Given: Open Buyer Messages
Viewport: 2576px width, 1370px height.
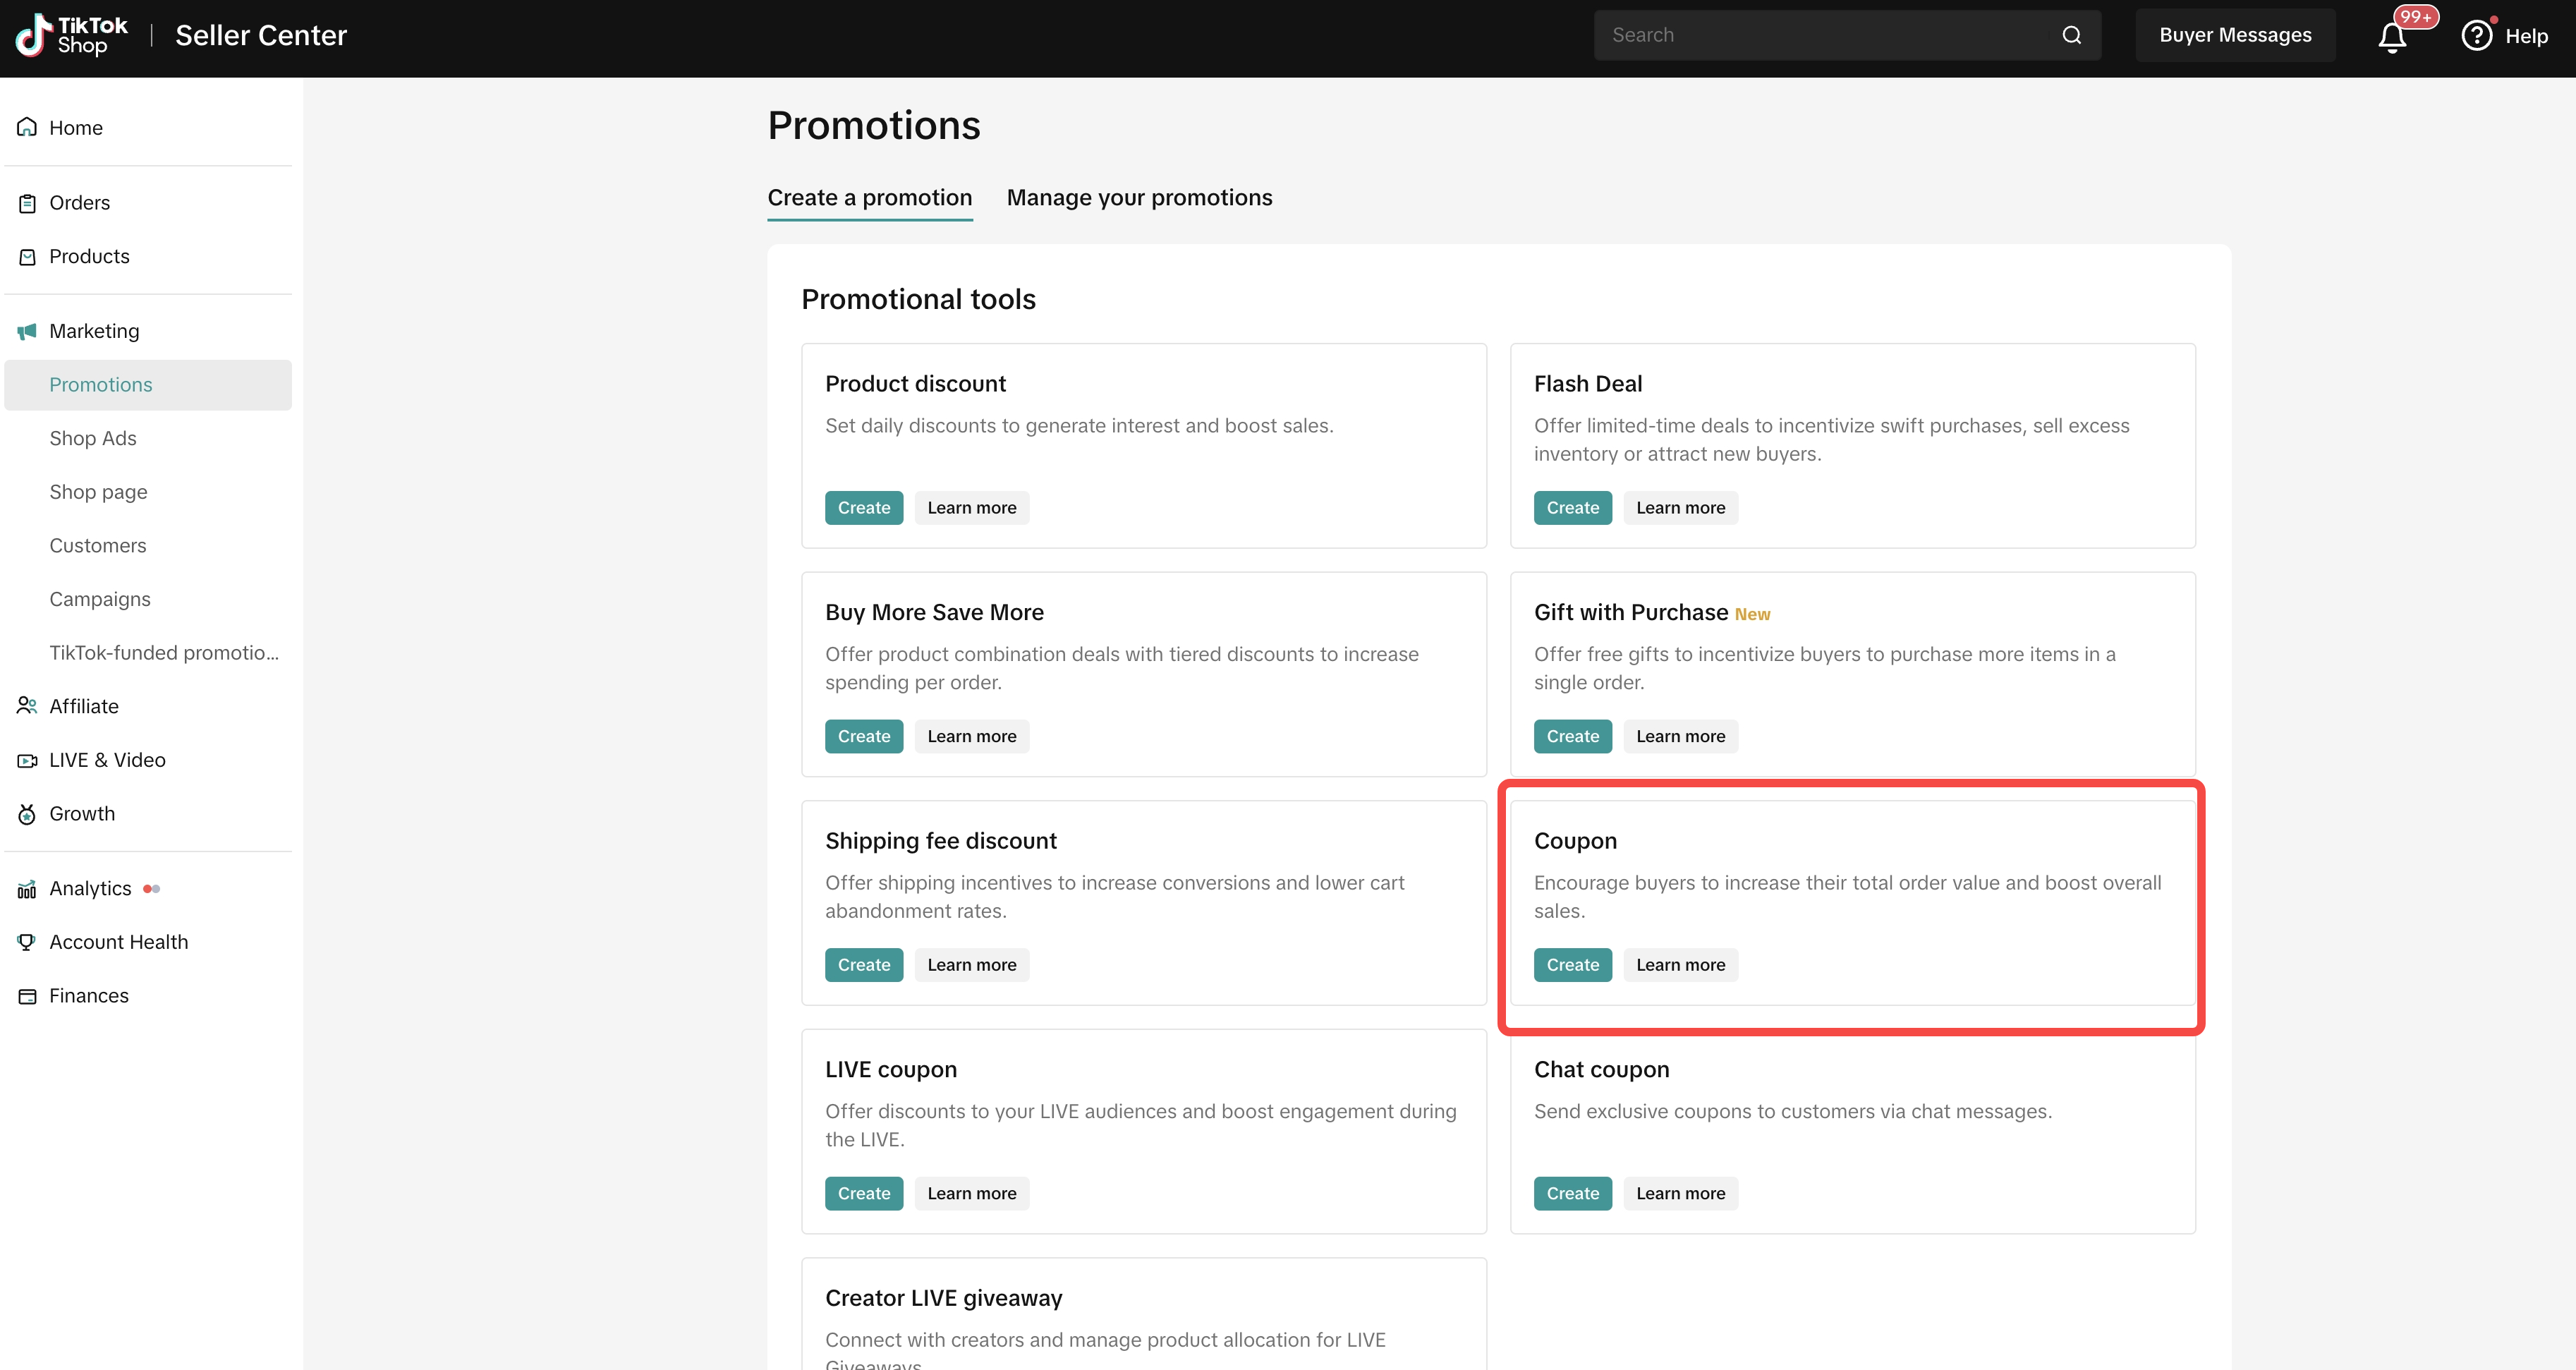Looking at the screenshot, I should [x=2234, y=35].
